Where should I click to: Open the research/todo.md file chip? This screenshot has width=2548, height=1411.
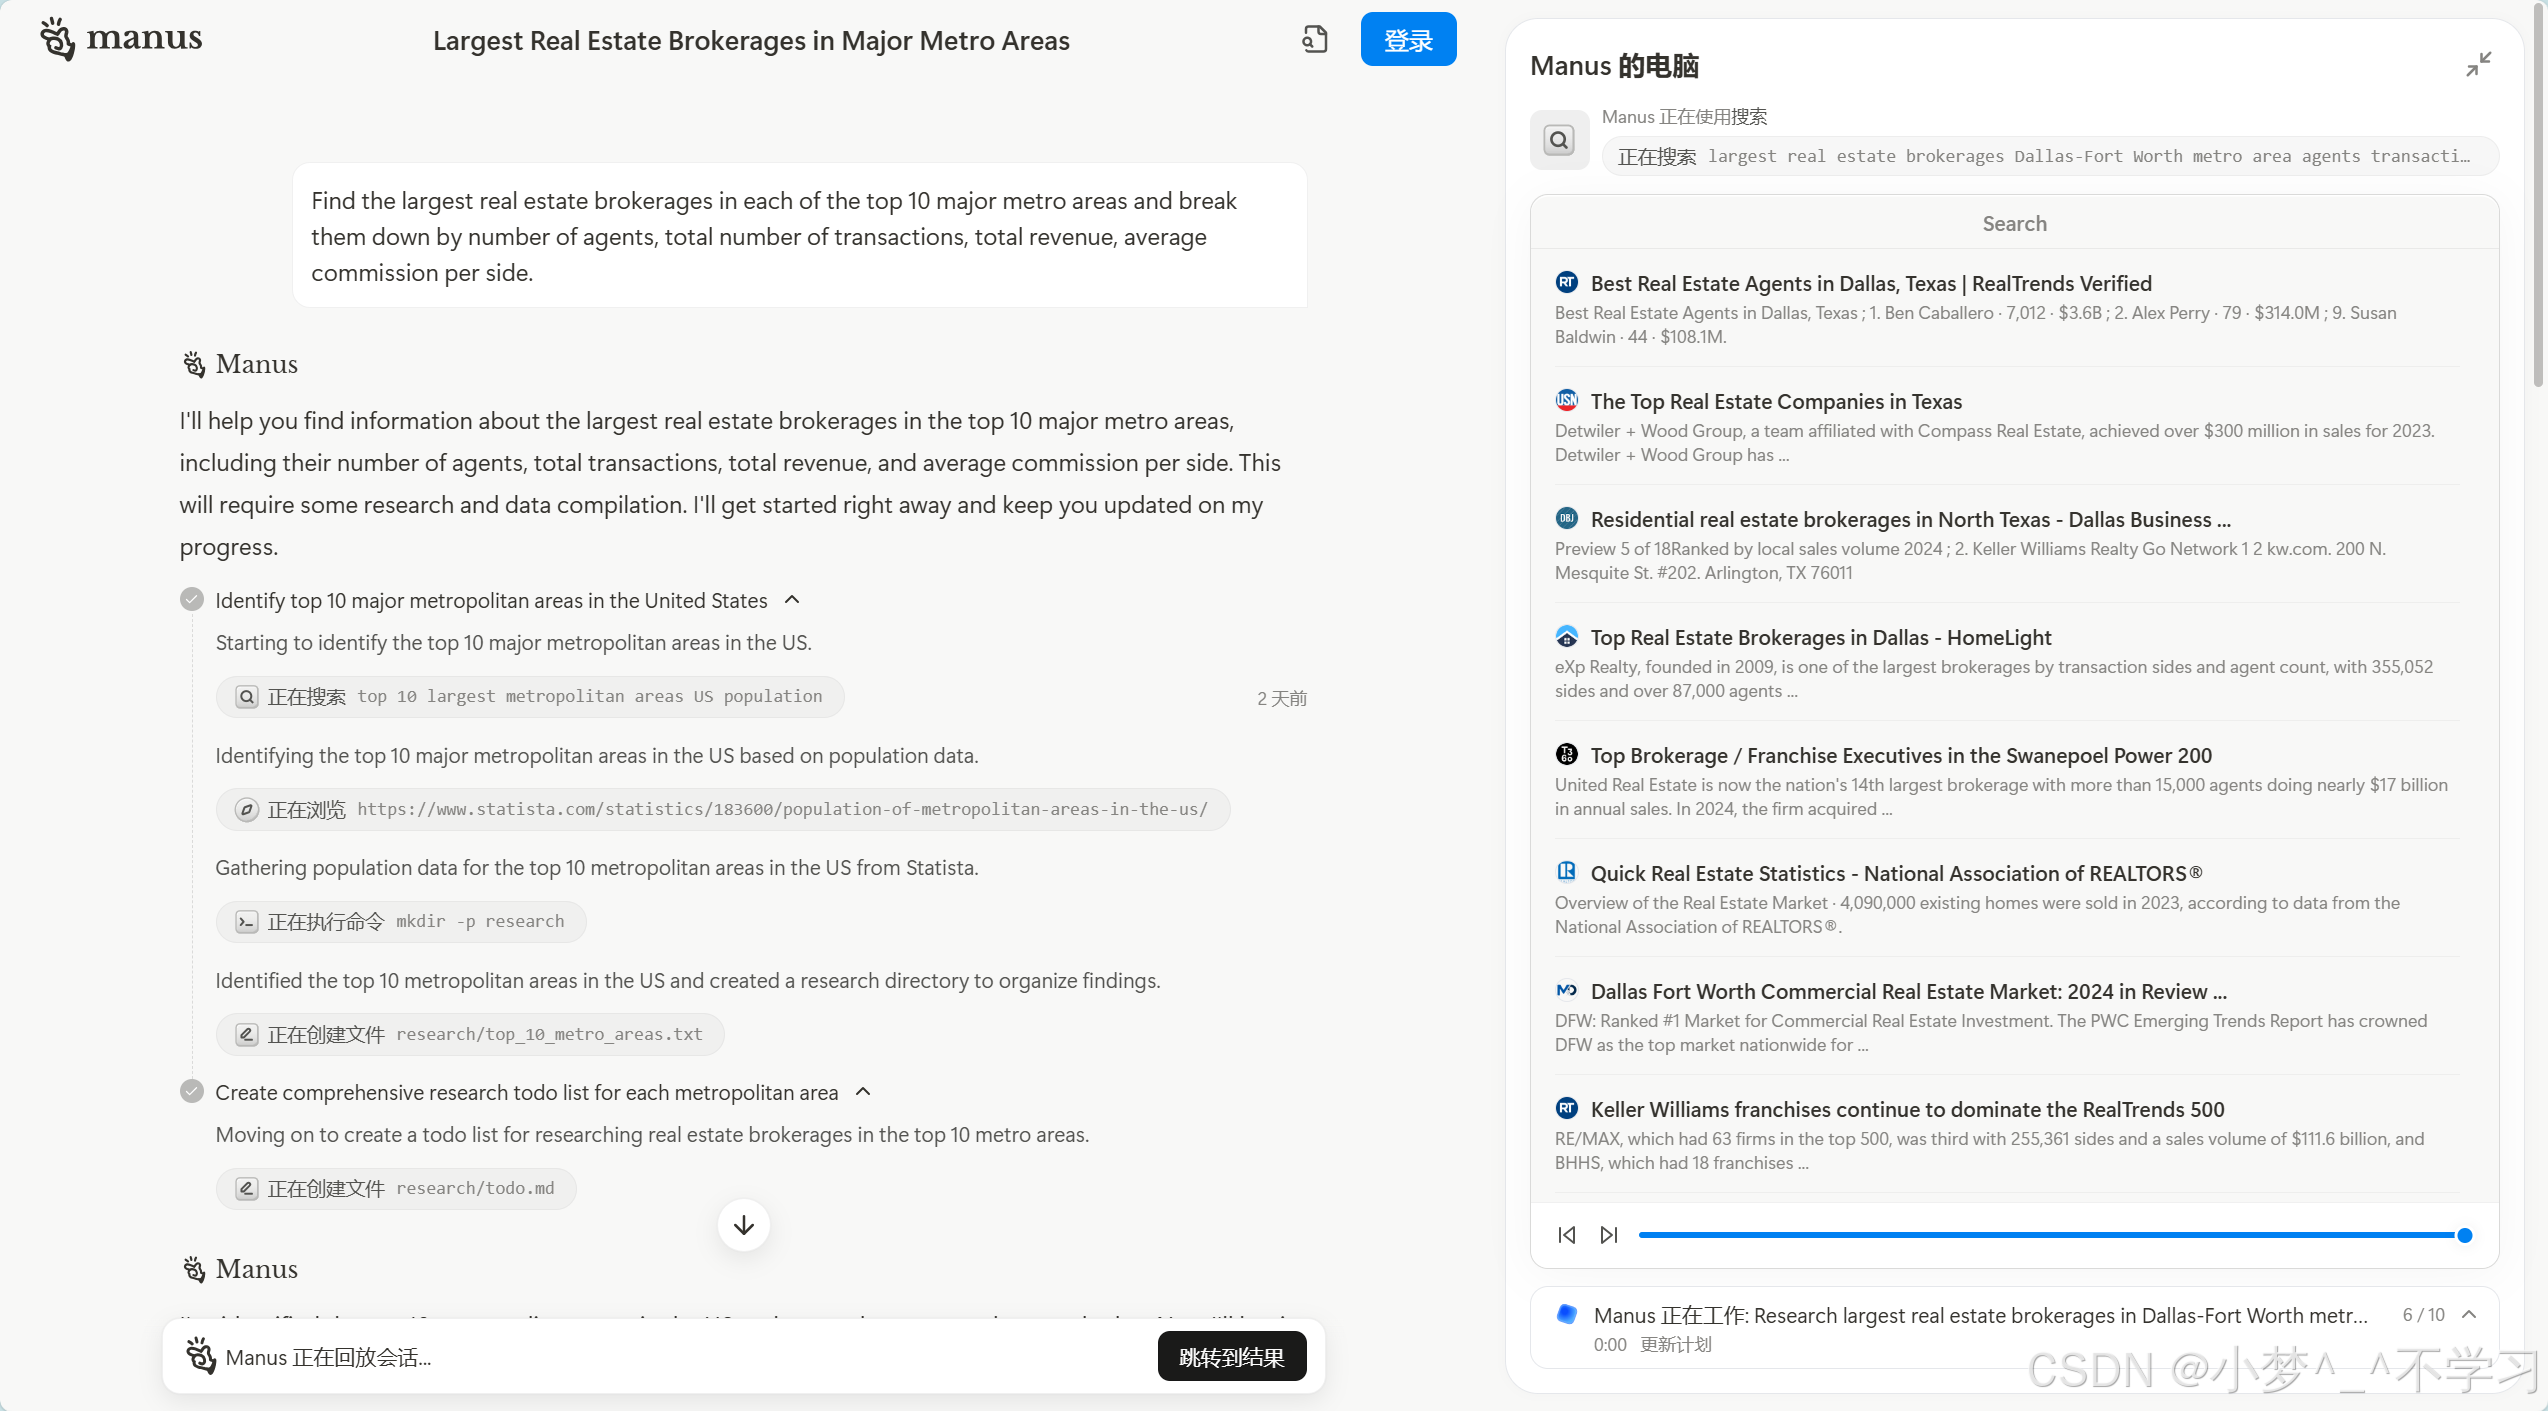[396, 1188]
